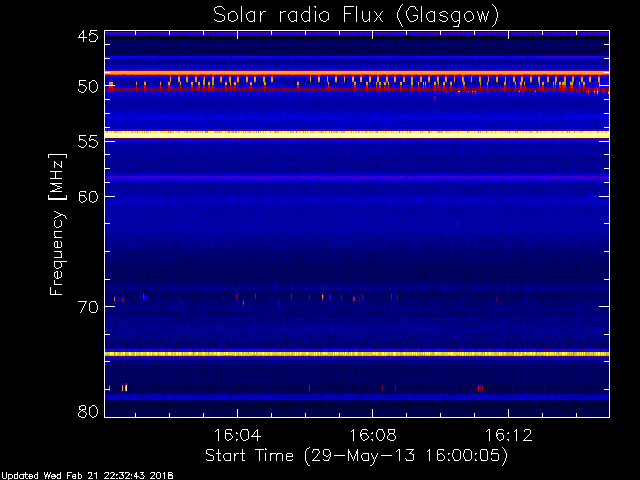Screen dimensions: 640x480
Task: Select the 16:12 time tick label
Action: pos(509,436)
